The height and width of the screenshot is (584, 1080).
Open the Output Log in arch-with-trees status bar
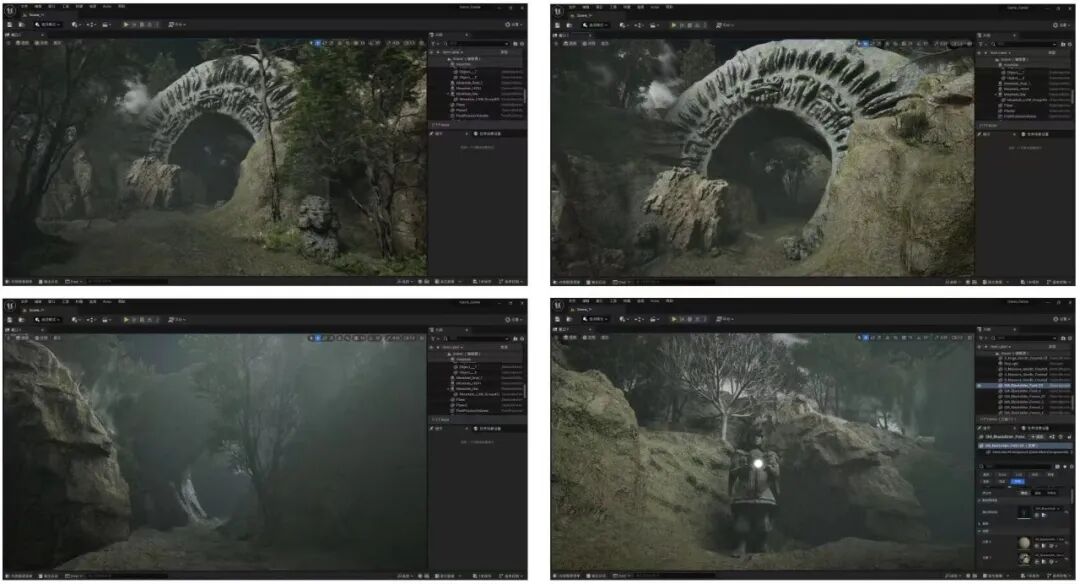[48, 282]
